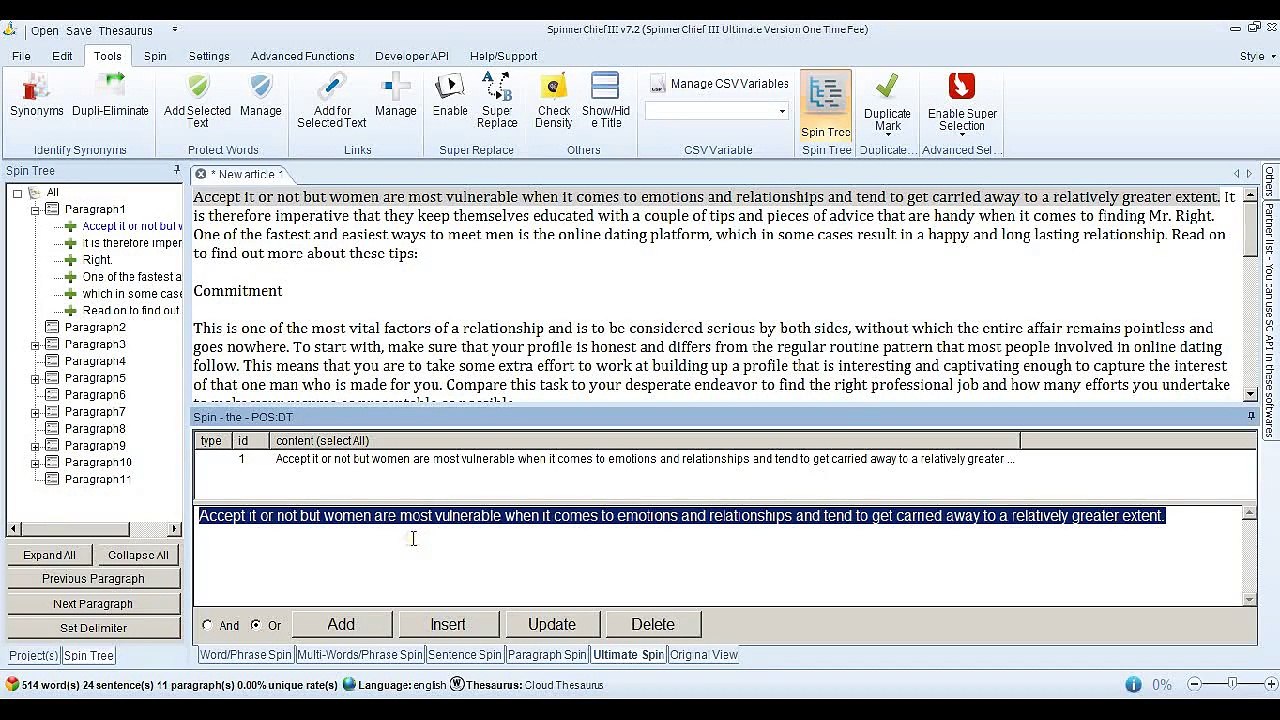Switch to the Project(s) panel tab
The width and height of the screenshot is (1280, 720).
(33, 656)
